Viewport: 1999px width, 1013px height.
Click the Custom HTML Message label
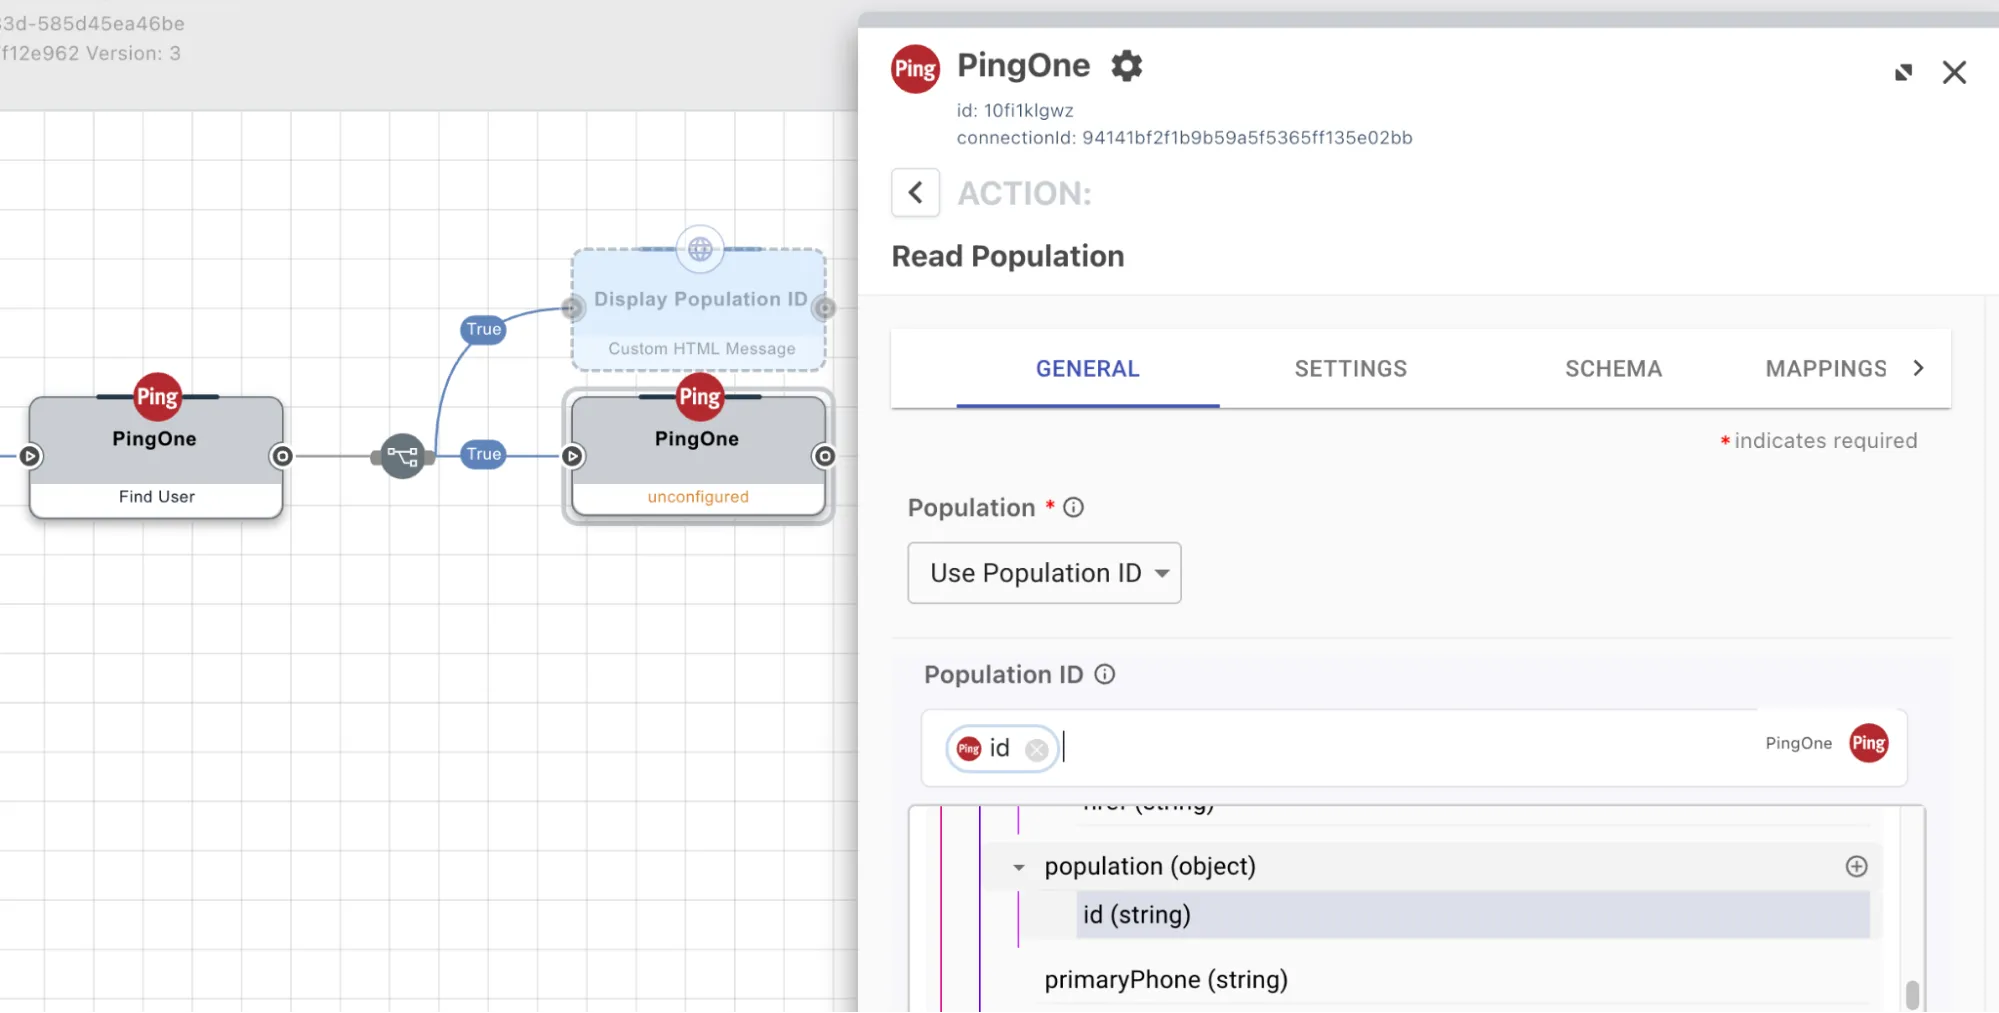coord(702,348)
